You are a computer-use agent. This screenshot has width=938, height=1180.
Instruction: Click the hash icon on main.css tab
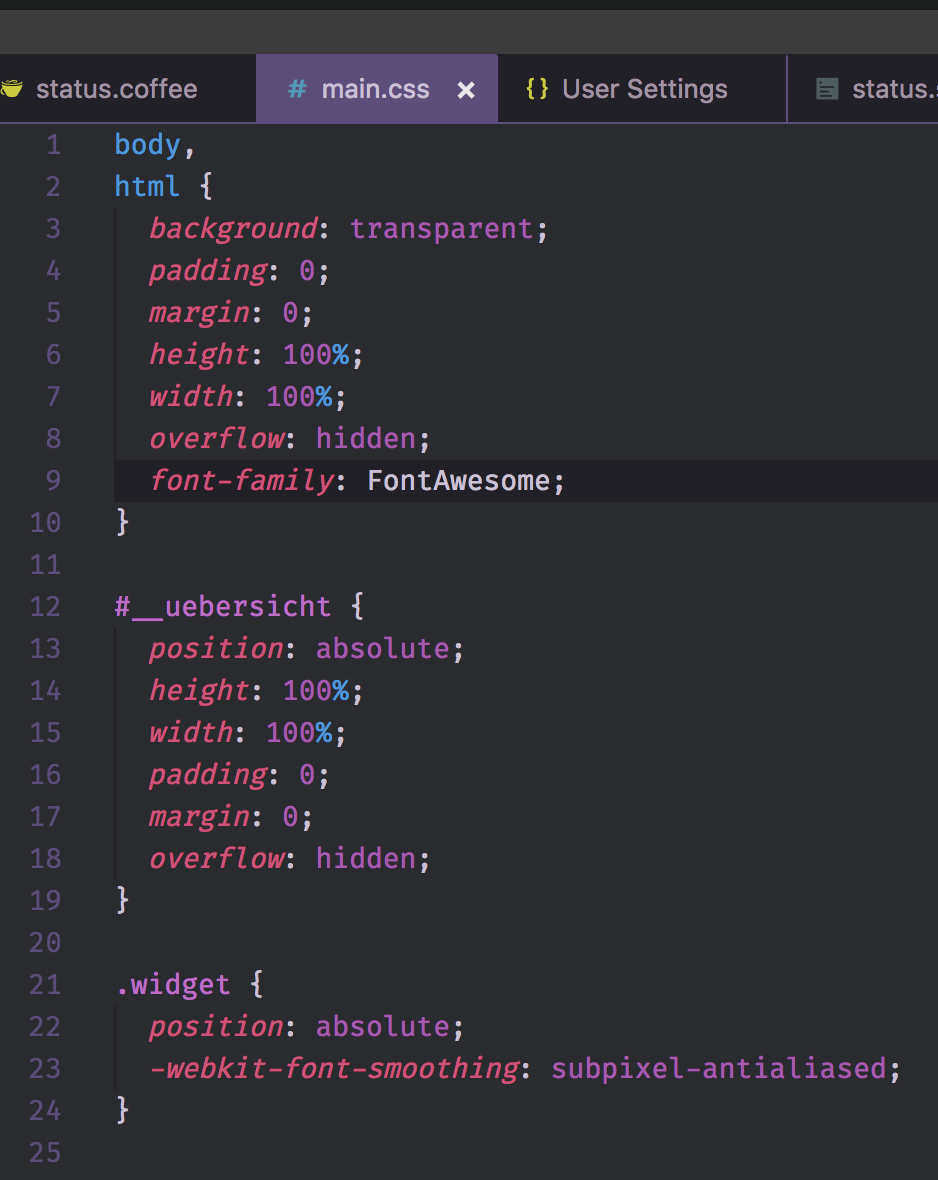click(297, 89)
